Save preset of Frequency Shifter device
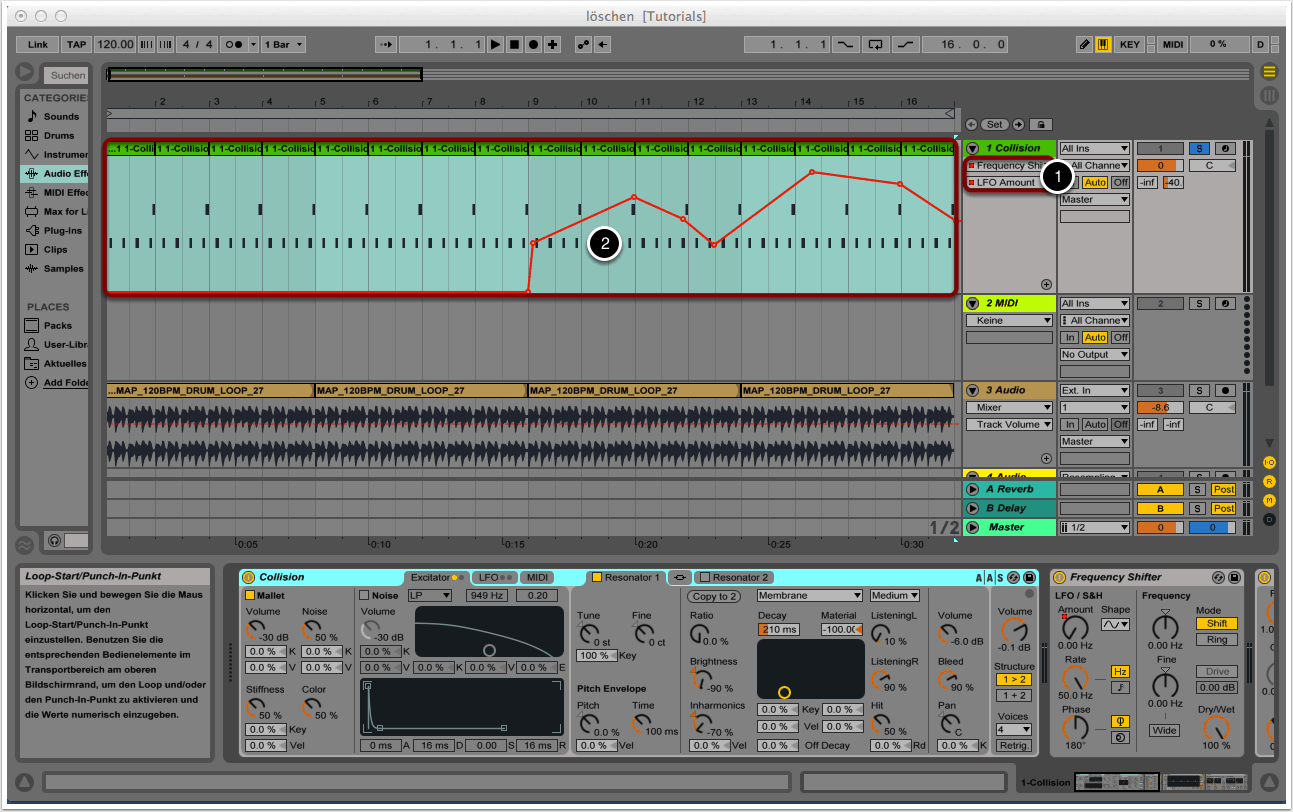The height and width of the screenshot is (812, 1293). click(x=1234, y=578)
